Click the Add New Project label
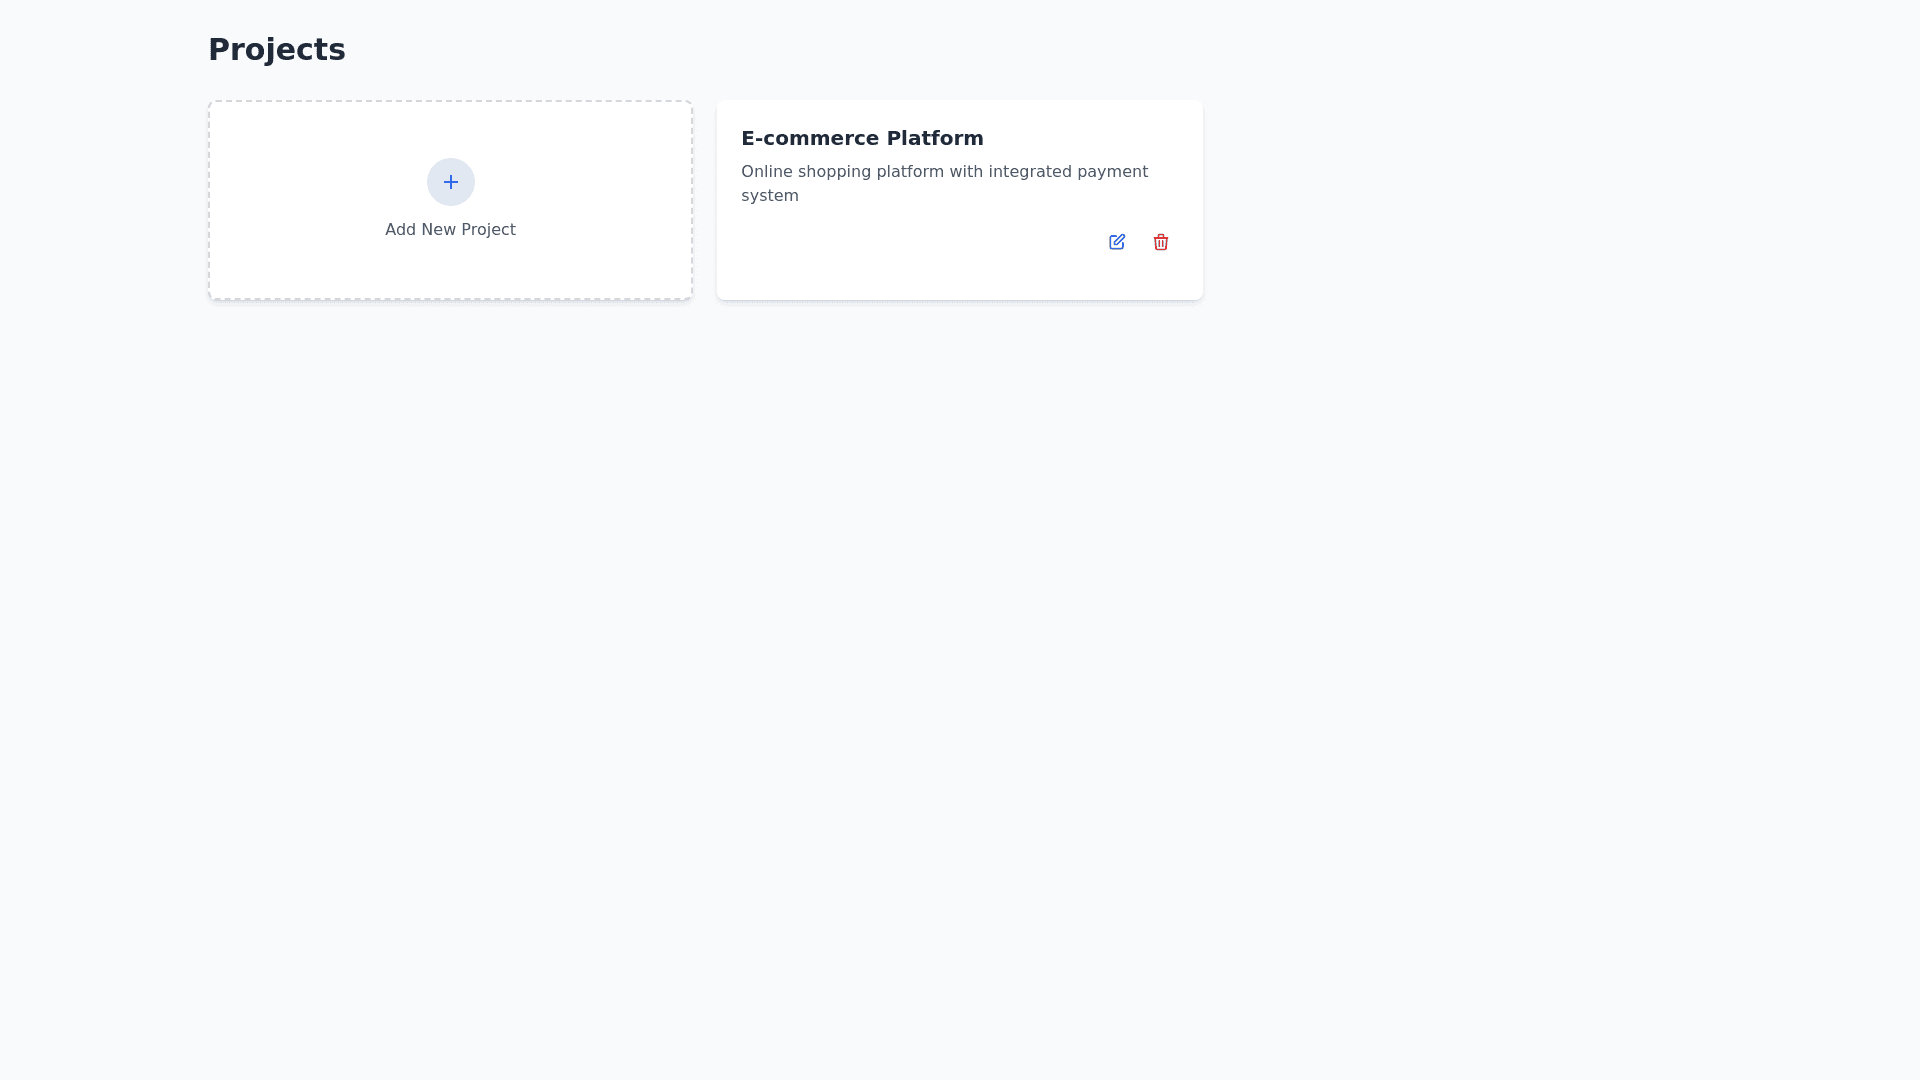The image size is (1920, 1080). (450, 230)
